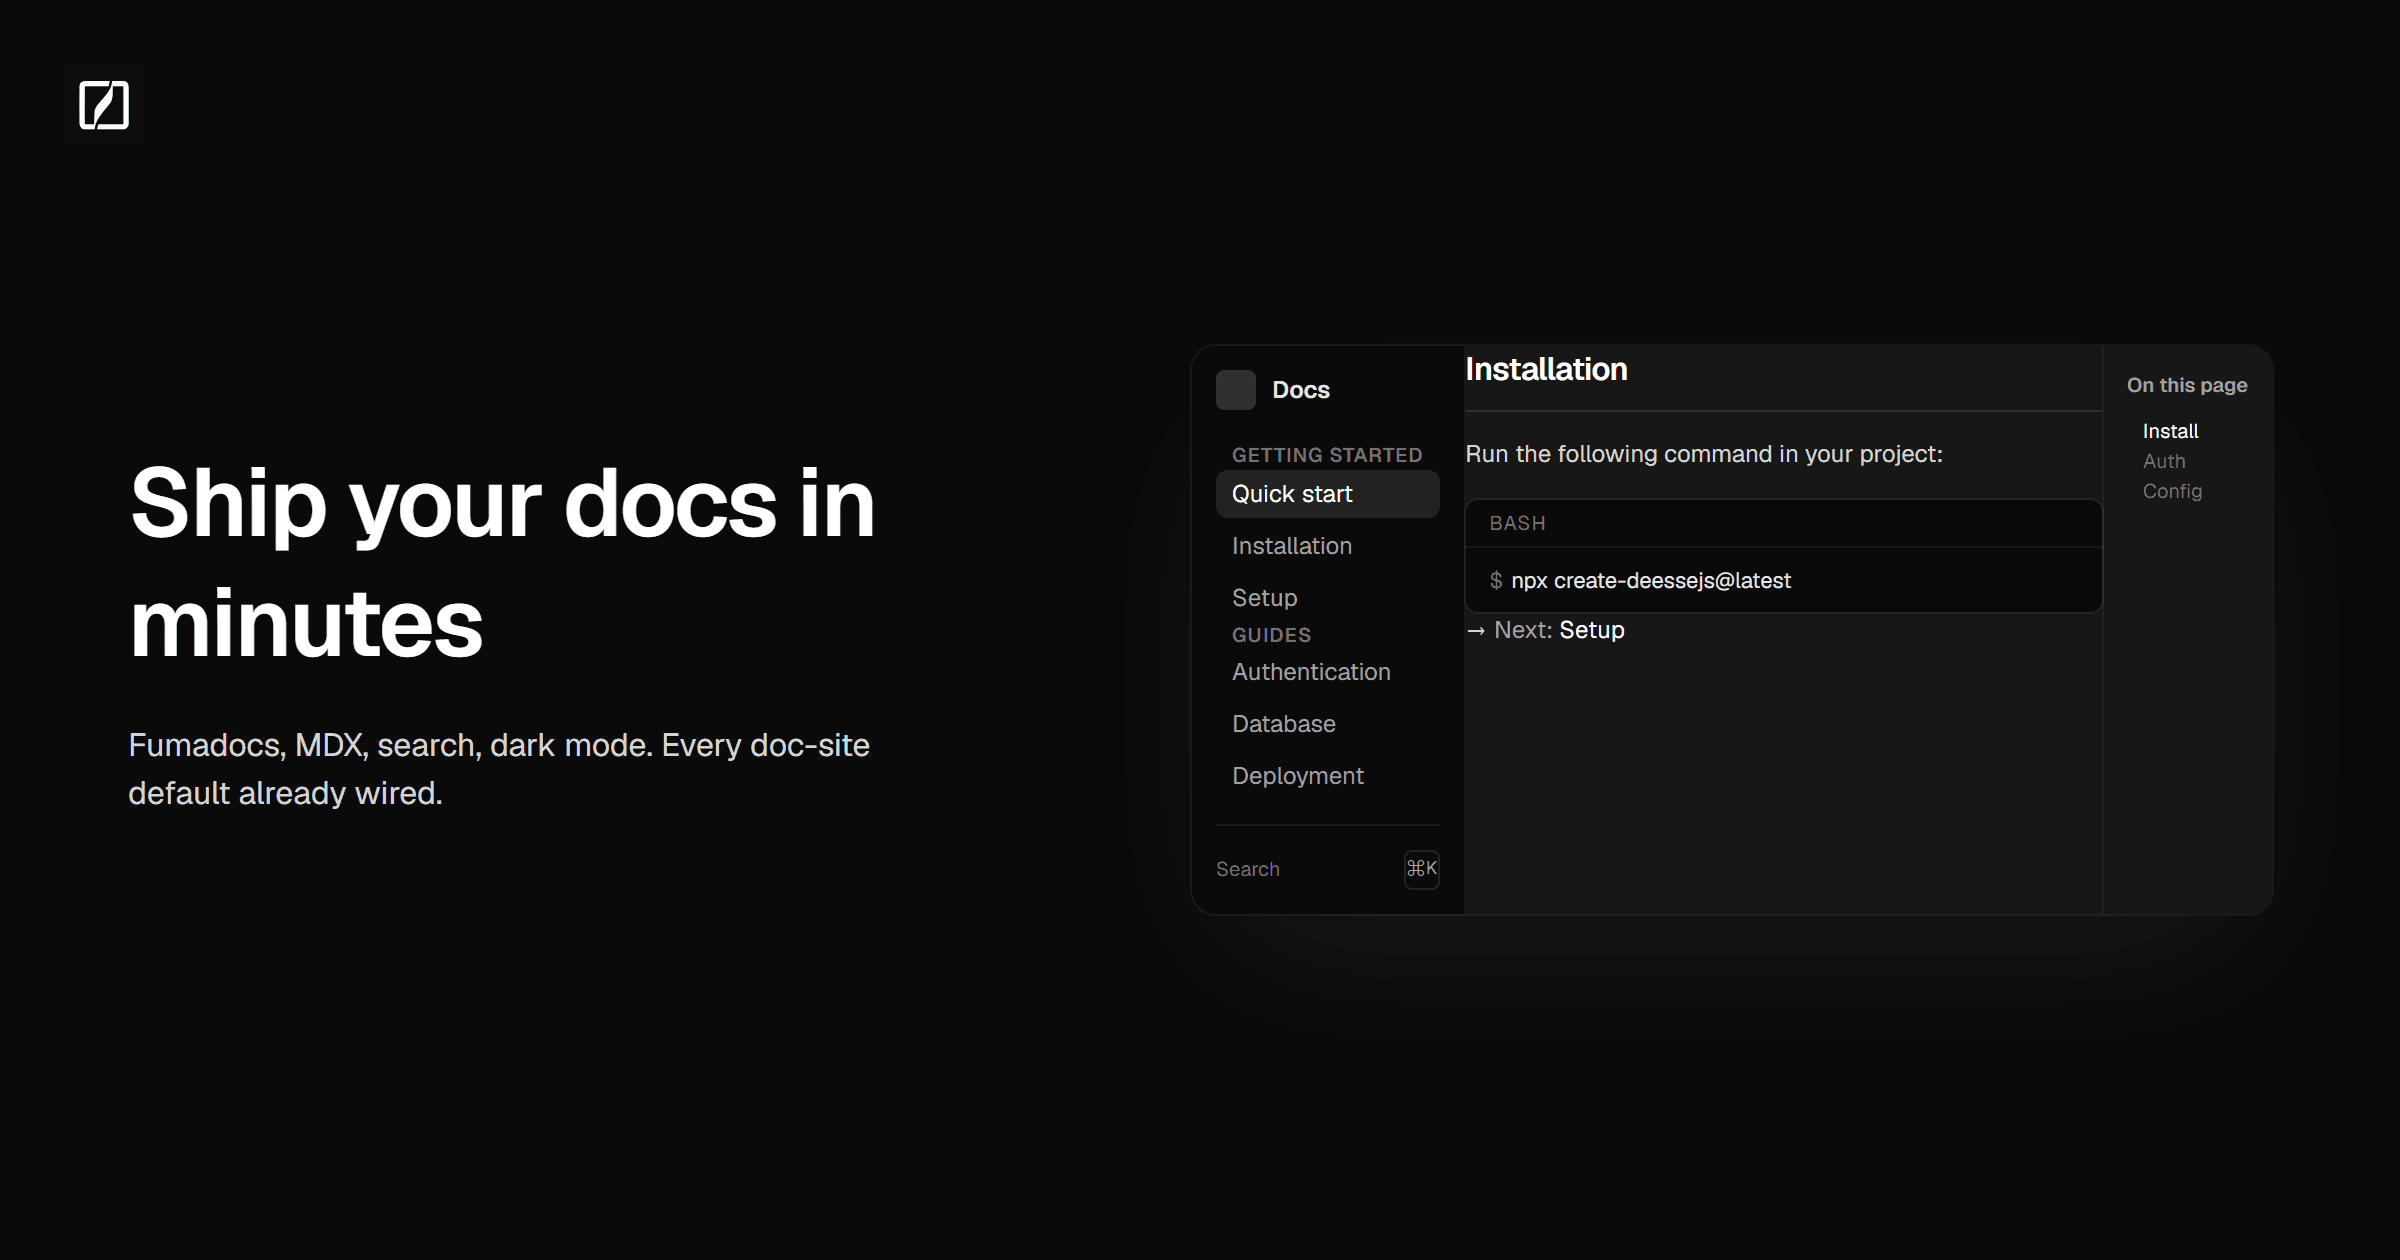Jump to the Install section anchor
Viewport: 2400px width, 1260px height.
tap(2170, 431)
